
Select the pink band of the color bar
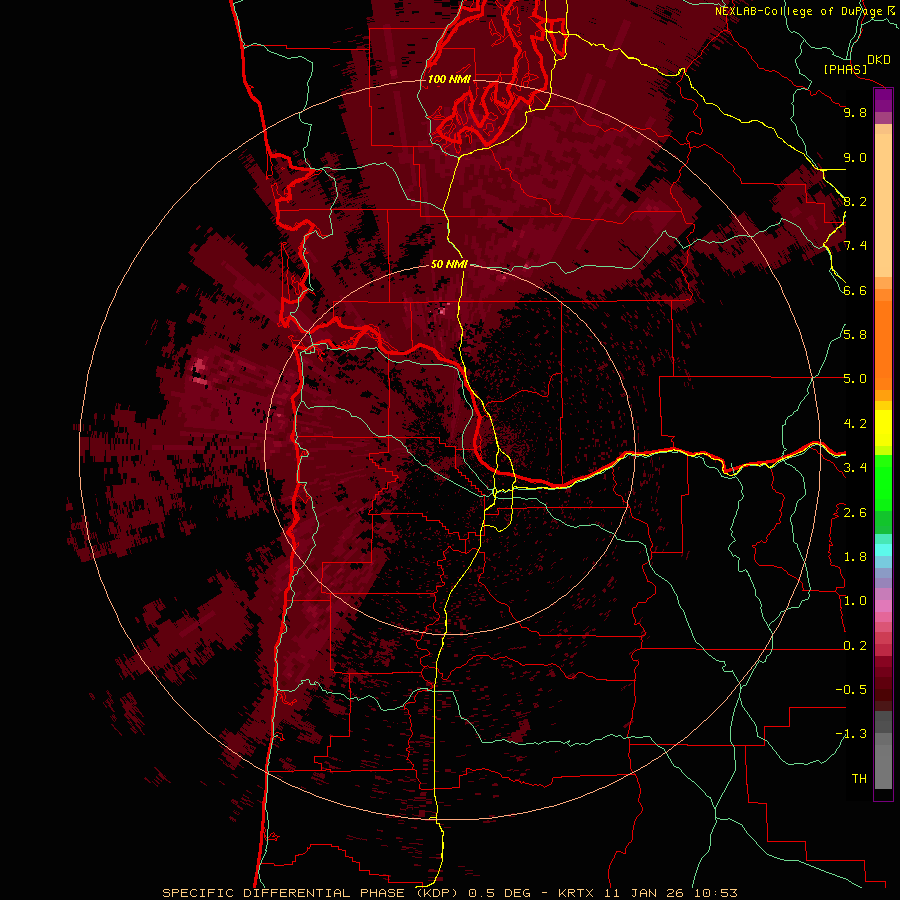coord(883,606)
